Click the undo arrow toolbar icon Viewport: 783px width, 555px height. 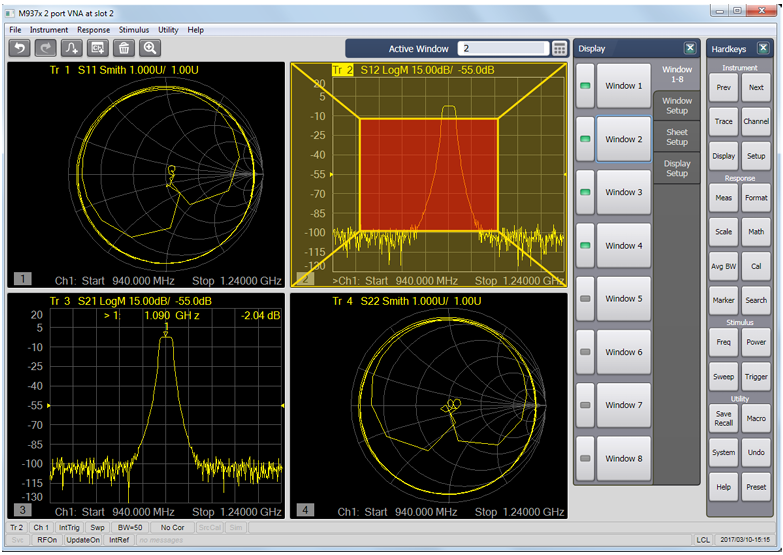(x=19, y=48)
